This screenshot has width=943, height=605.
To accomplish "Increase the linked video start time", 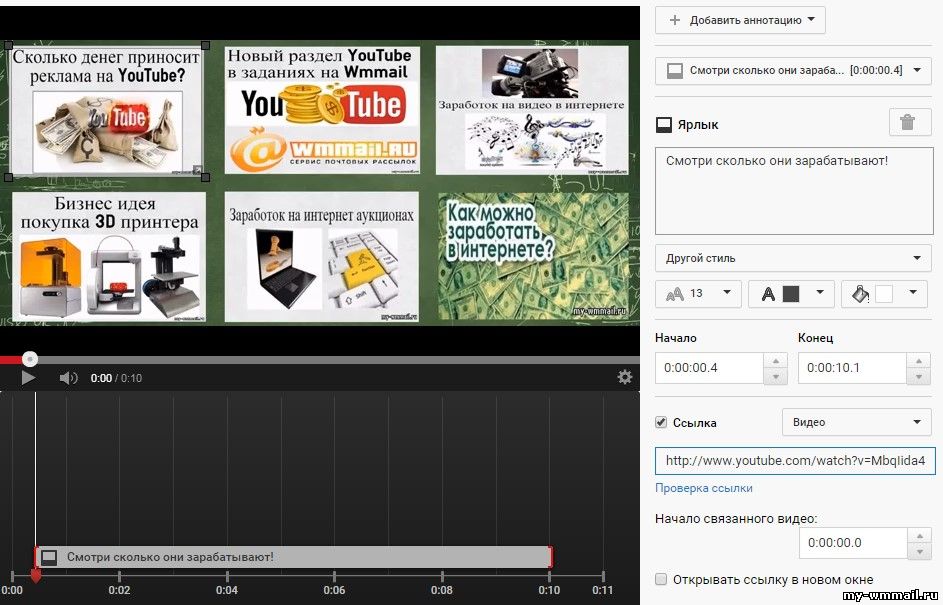I will [920, 536].
